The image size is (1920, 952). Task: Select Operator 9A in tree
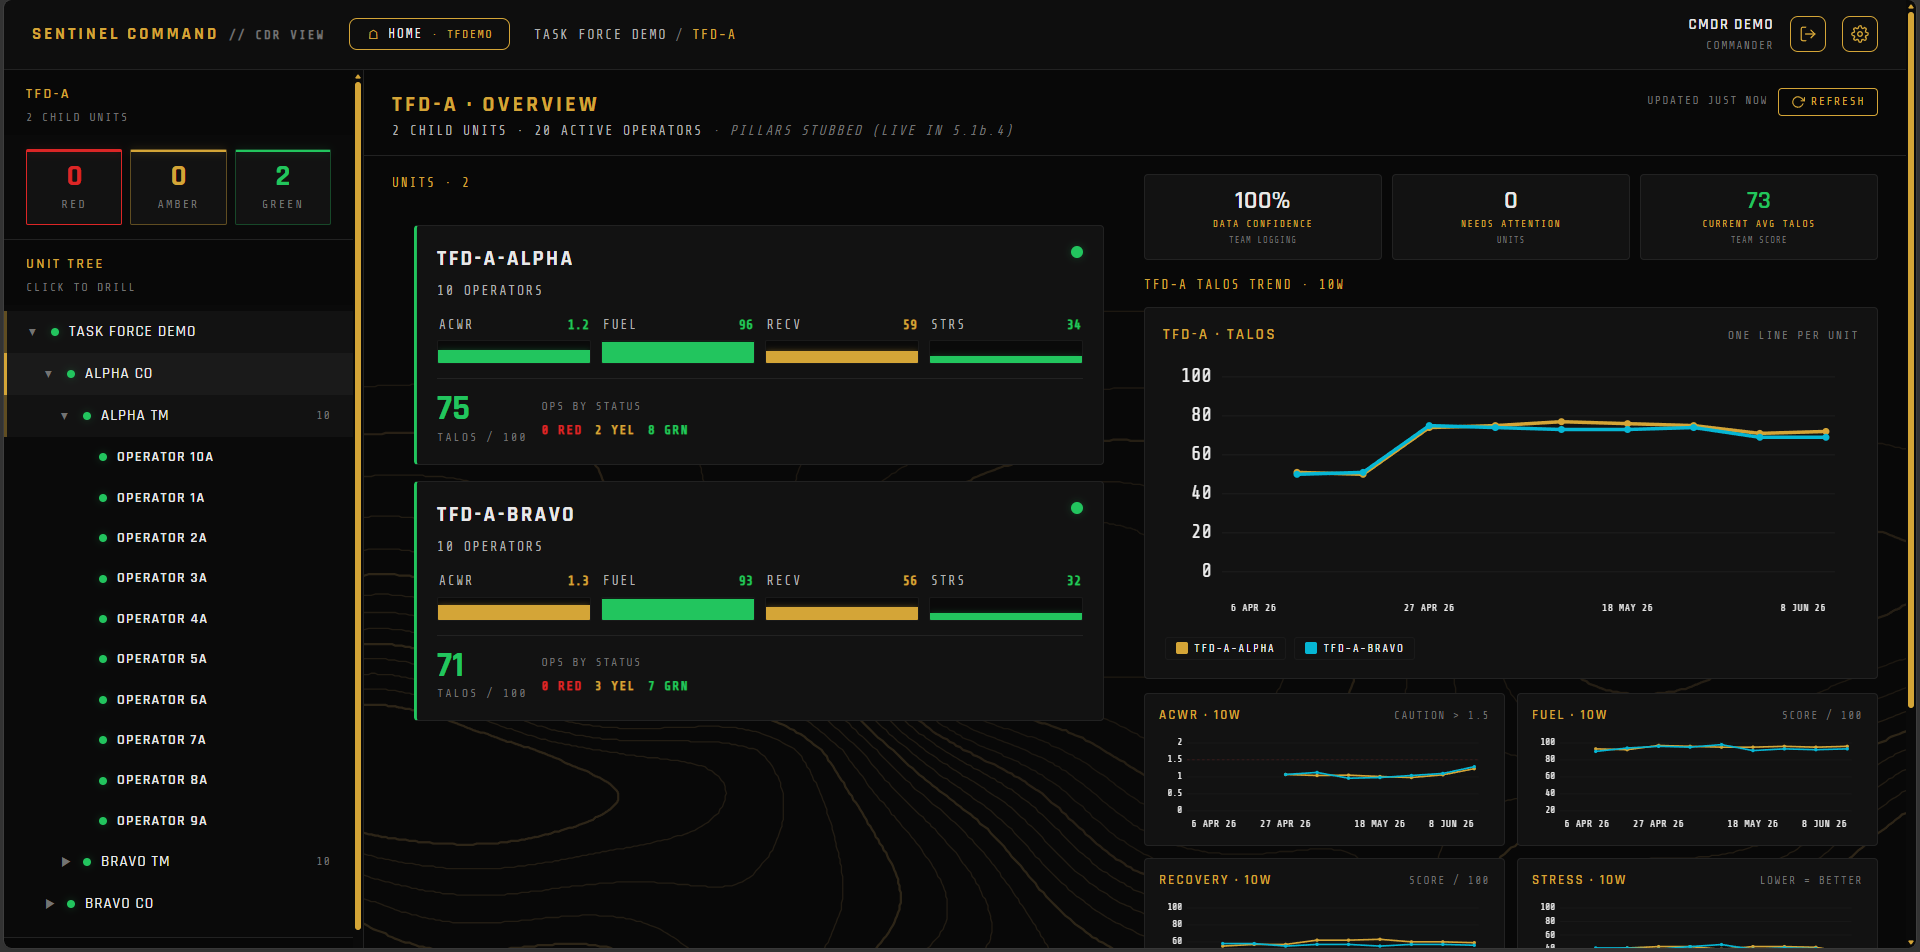coord(179,821)
